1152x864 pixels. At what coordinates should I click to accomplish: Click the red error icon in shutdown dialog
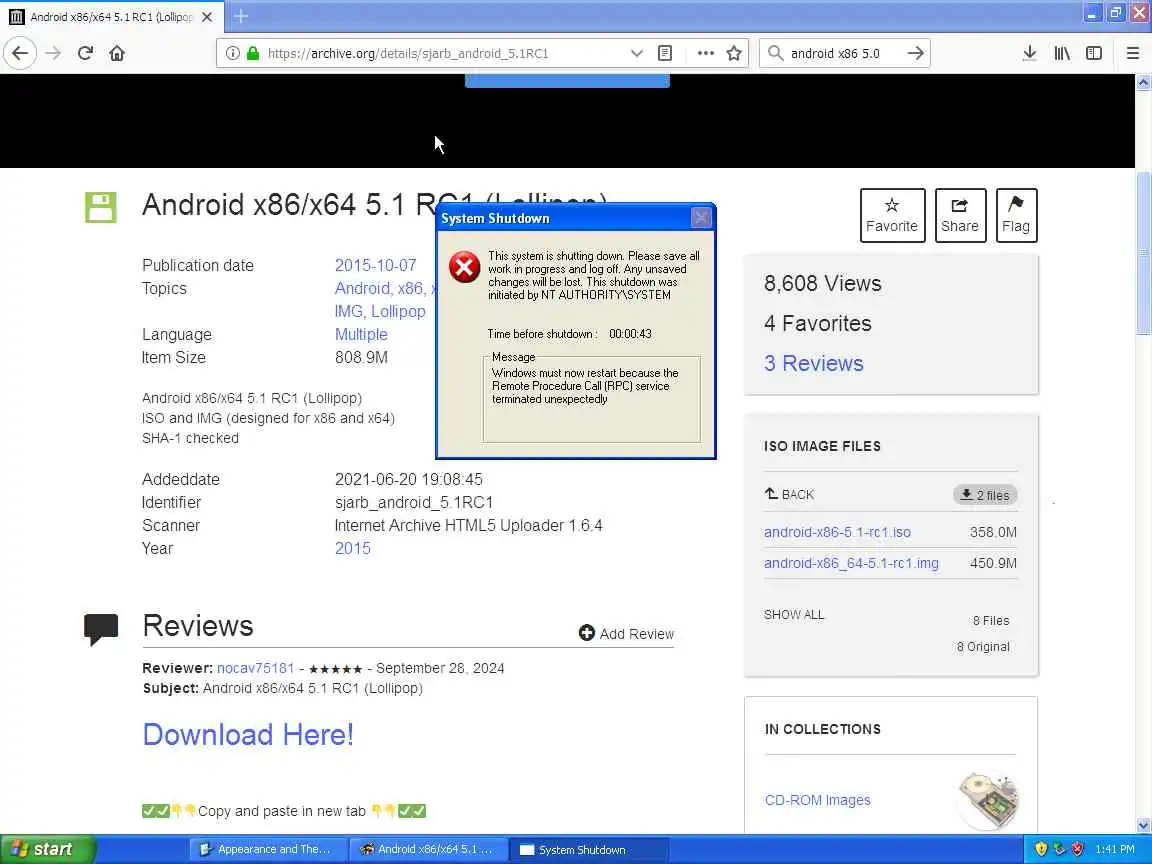pyautogui.click(x=464, y=267)
